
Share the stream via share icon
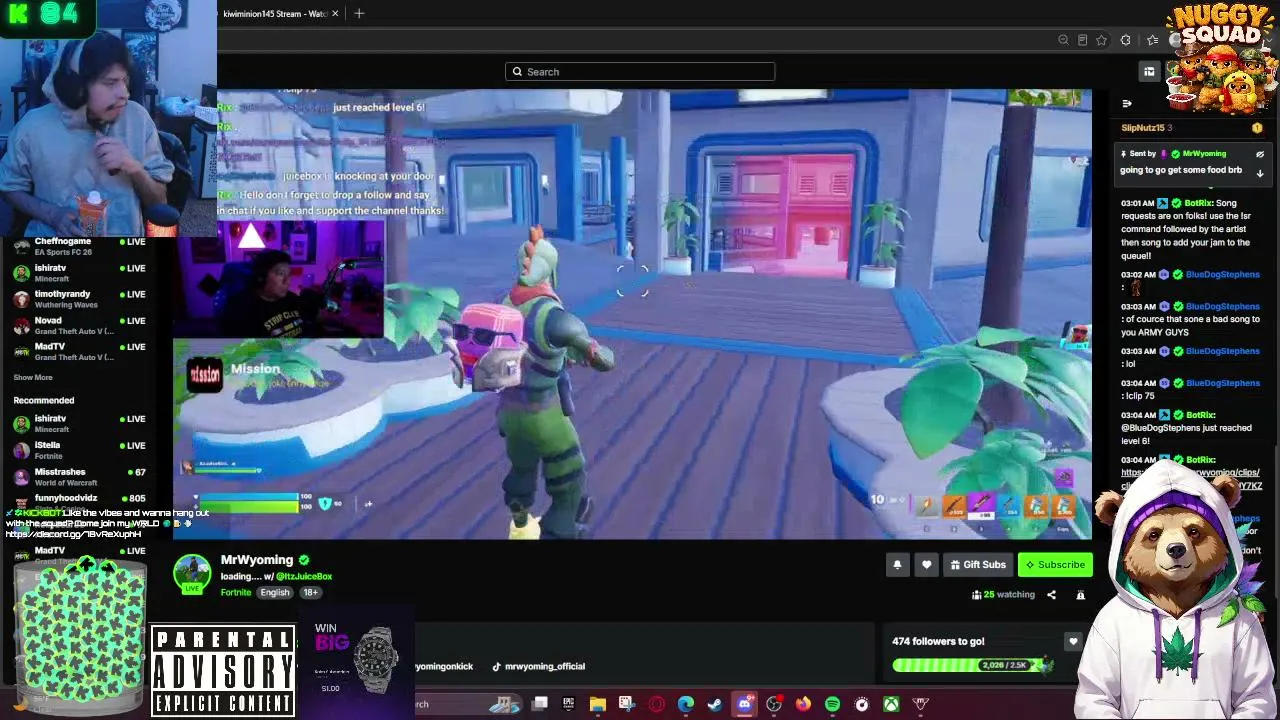(1051, 595)
